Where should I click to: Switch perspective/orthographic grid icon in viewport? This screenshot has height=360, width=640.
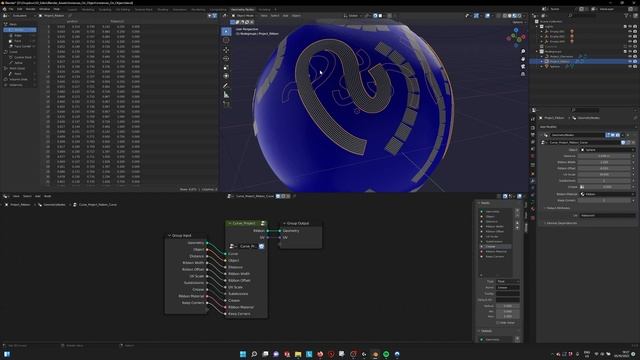tap(523, 74)
